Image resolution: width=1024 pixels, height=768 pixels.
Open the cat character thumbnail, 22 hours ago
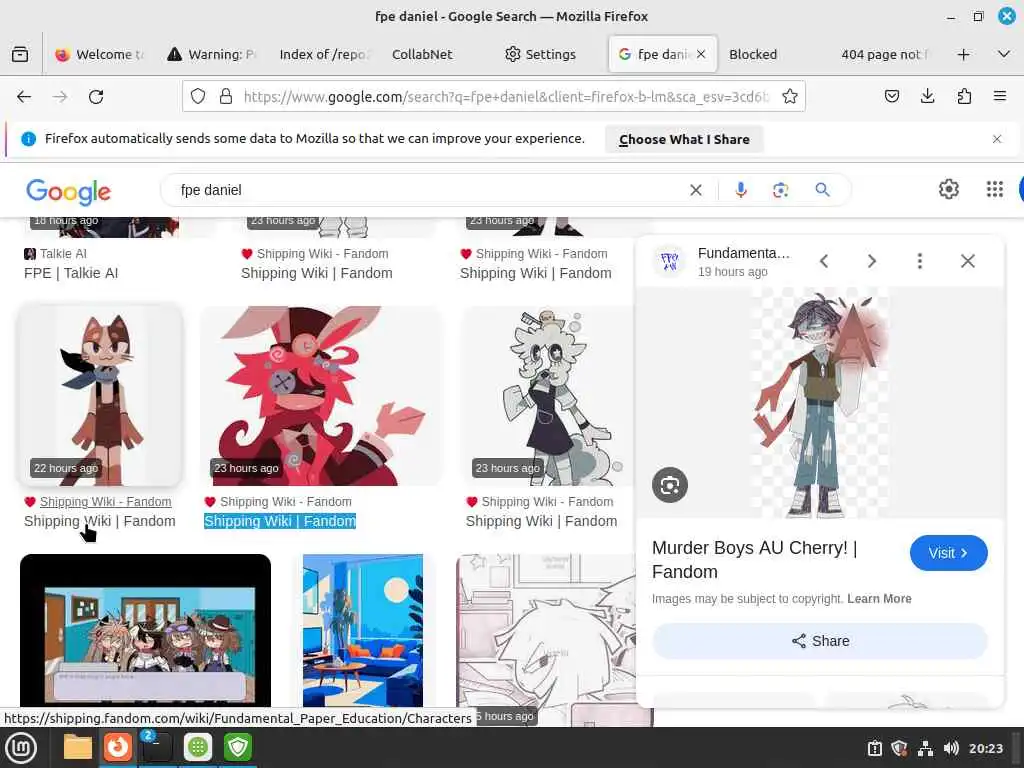[100, 396]
